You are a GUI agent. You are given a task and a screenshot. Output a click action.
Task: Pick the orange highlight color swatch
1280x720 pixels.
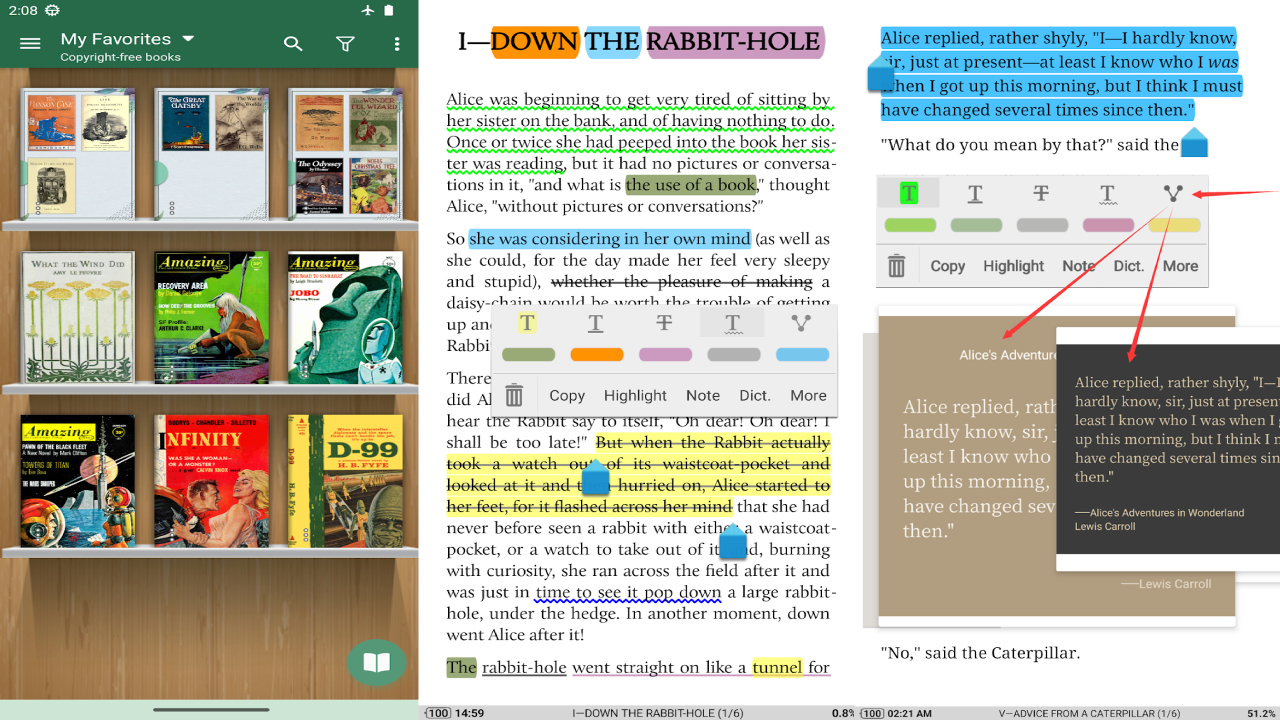coord(597,354)
